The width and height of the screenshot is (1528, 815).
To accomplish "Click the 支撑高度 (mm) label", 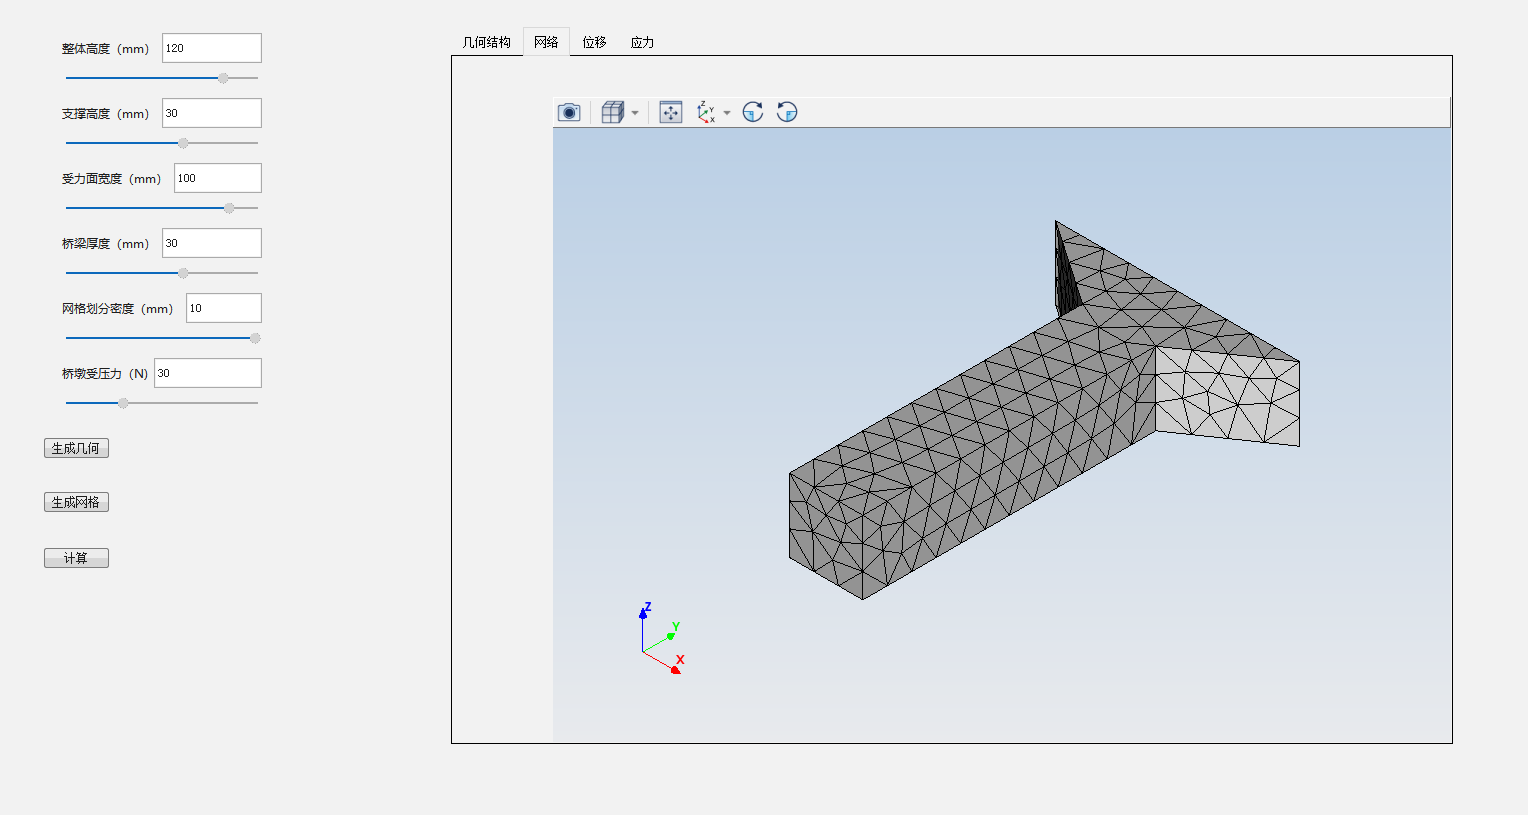I will point(105,114).
